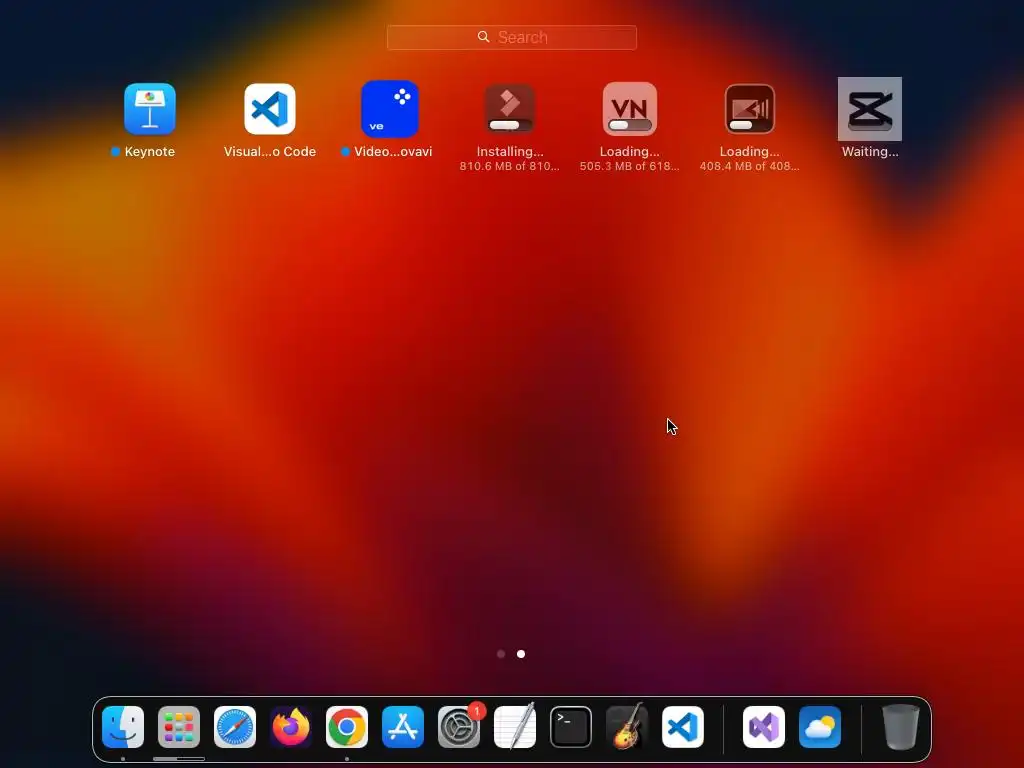Open TextEdit from the Dock
This screenshot has width=1024, height=768.
pos(515,727)
